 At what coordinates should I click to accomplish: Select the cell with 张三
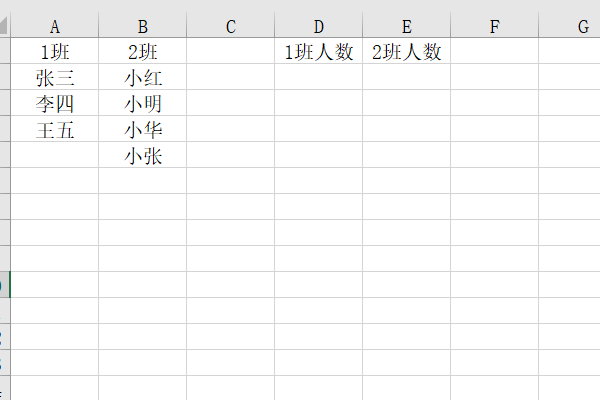[x=54, y=79]
